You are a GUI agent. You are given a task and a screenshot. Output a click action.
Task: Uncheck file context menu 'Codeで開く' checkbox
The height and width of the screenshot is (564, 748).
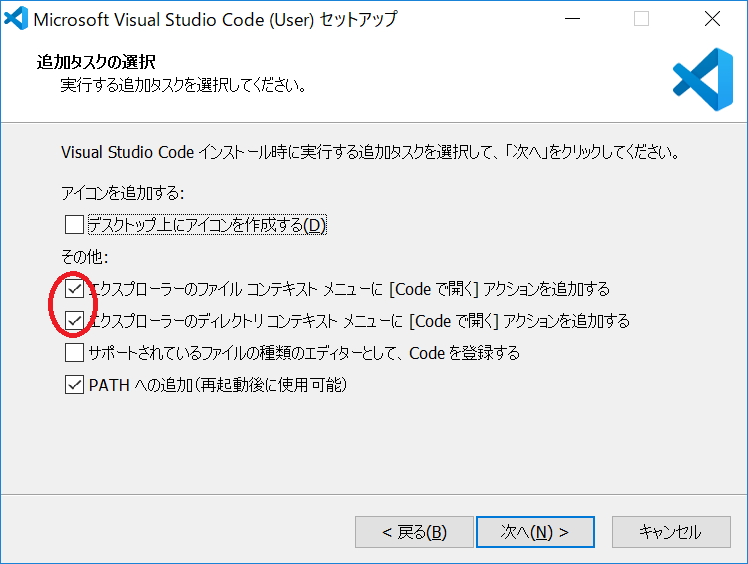74,289
